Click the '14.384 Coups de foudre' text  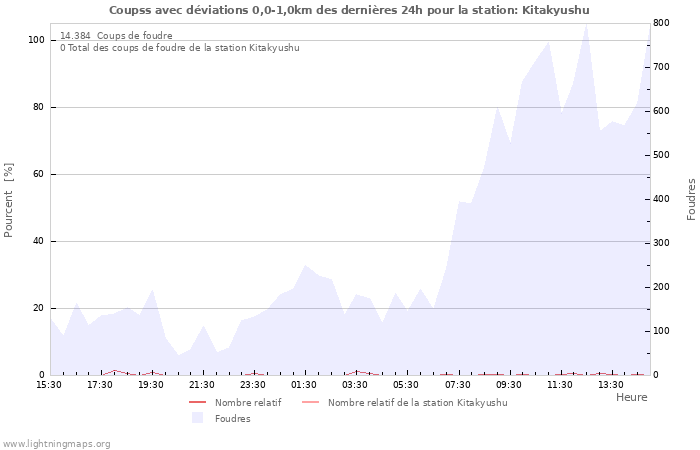[x=116, y=36]
